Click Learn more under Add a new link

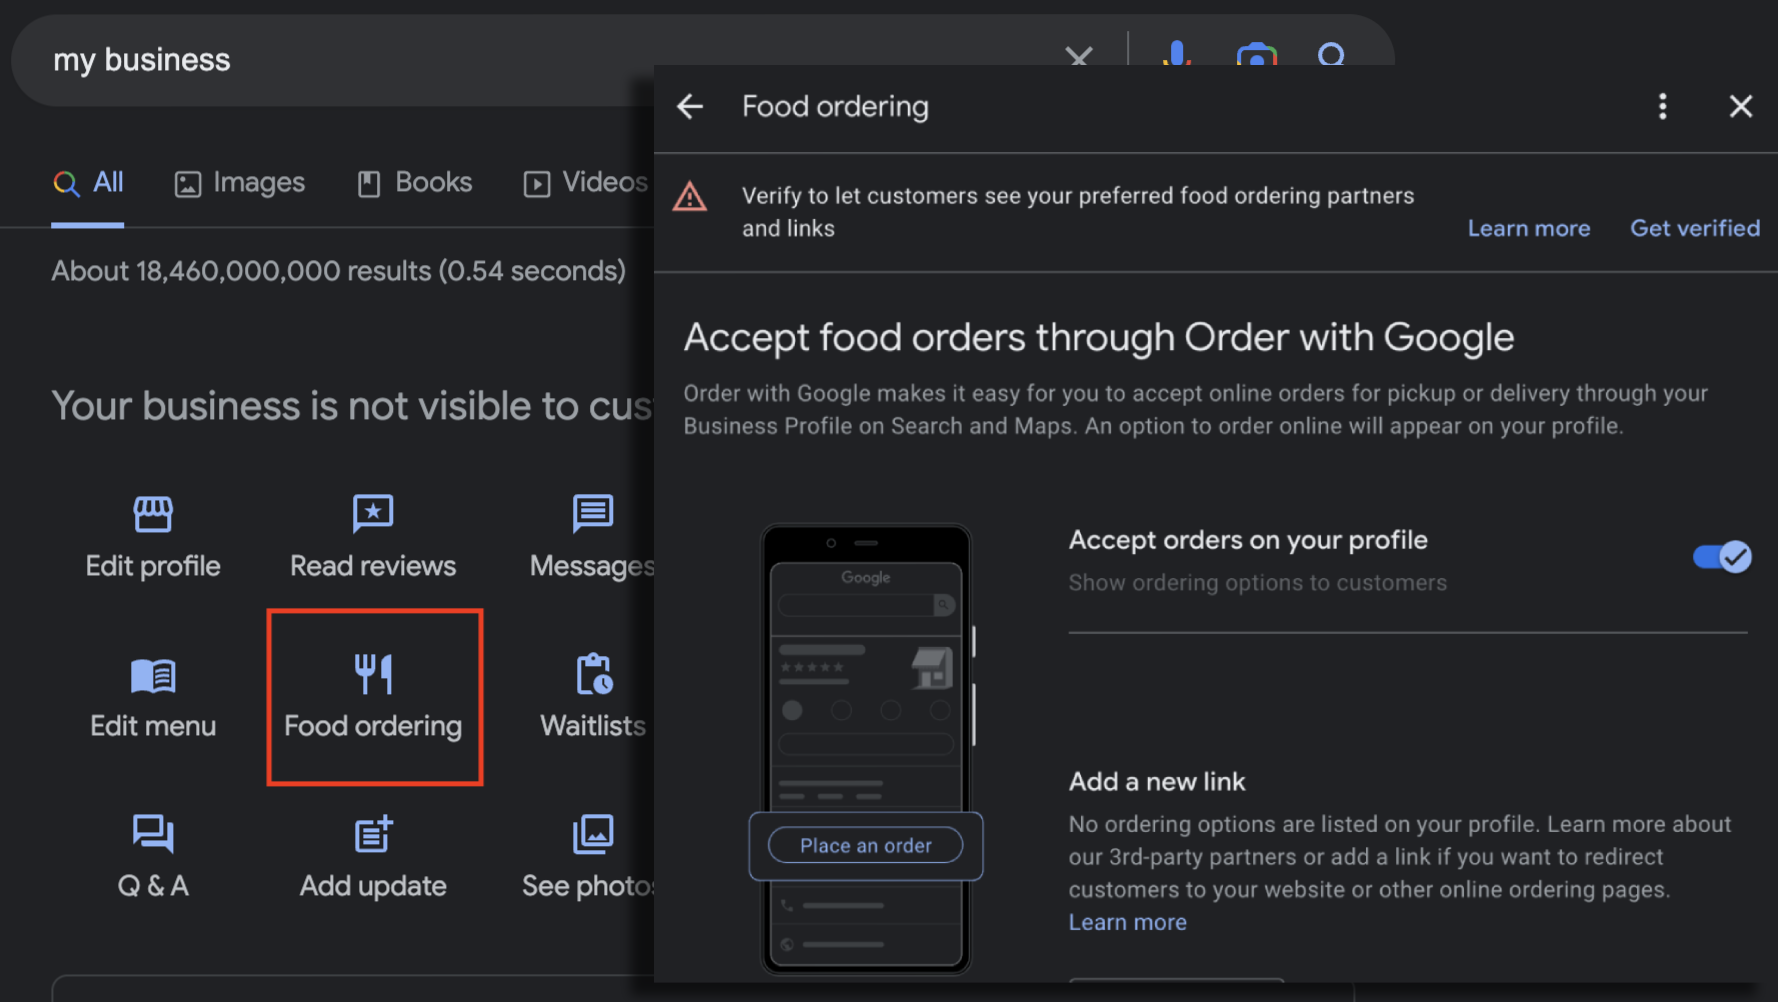[1127, 922]
